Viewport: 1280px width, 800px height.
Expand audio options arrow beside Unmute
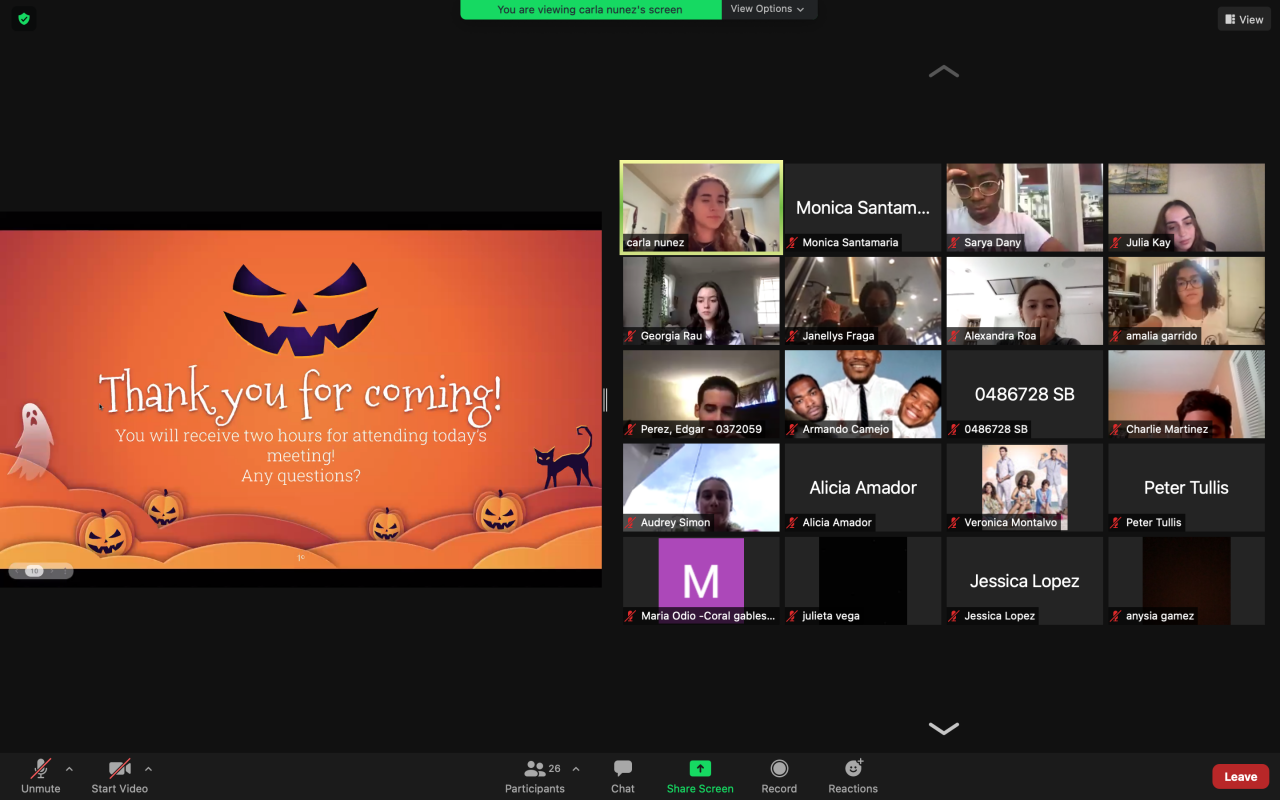point(69,769)
